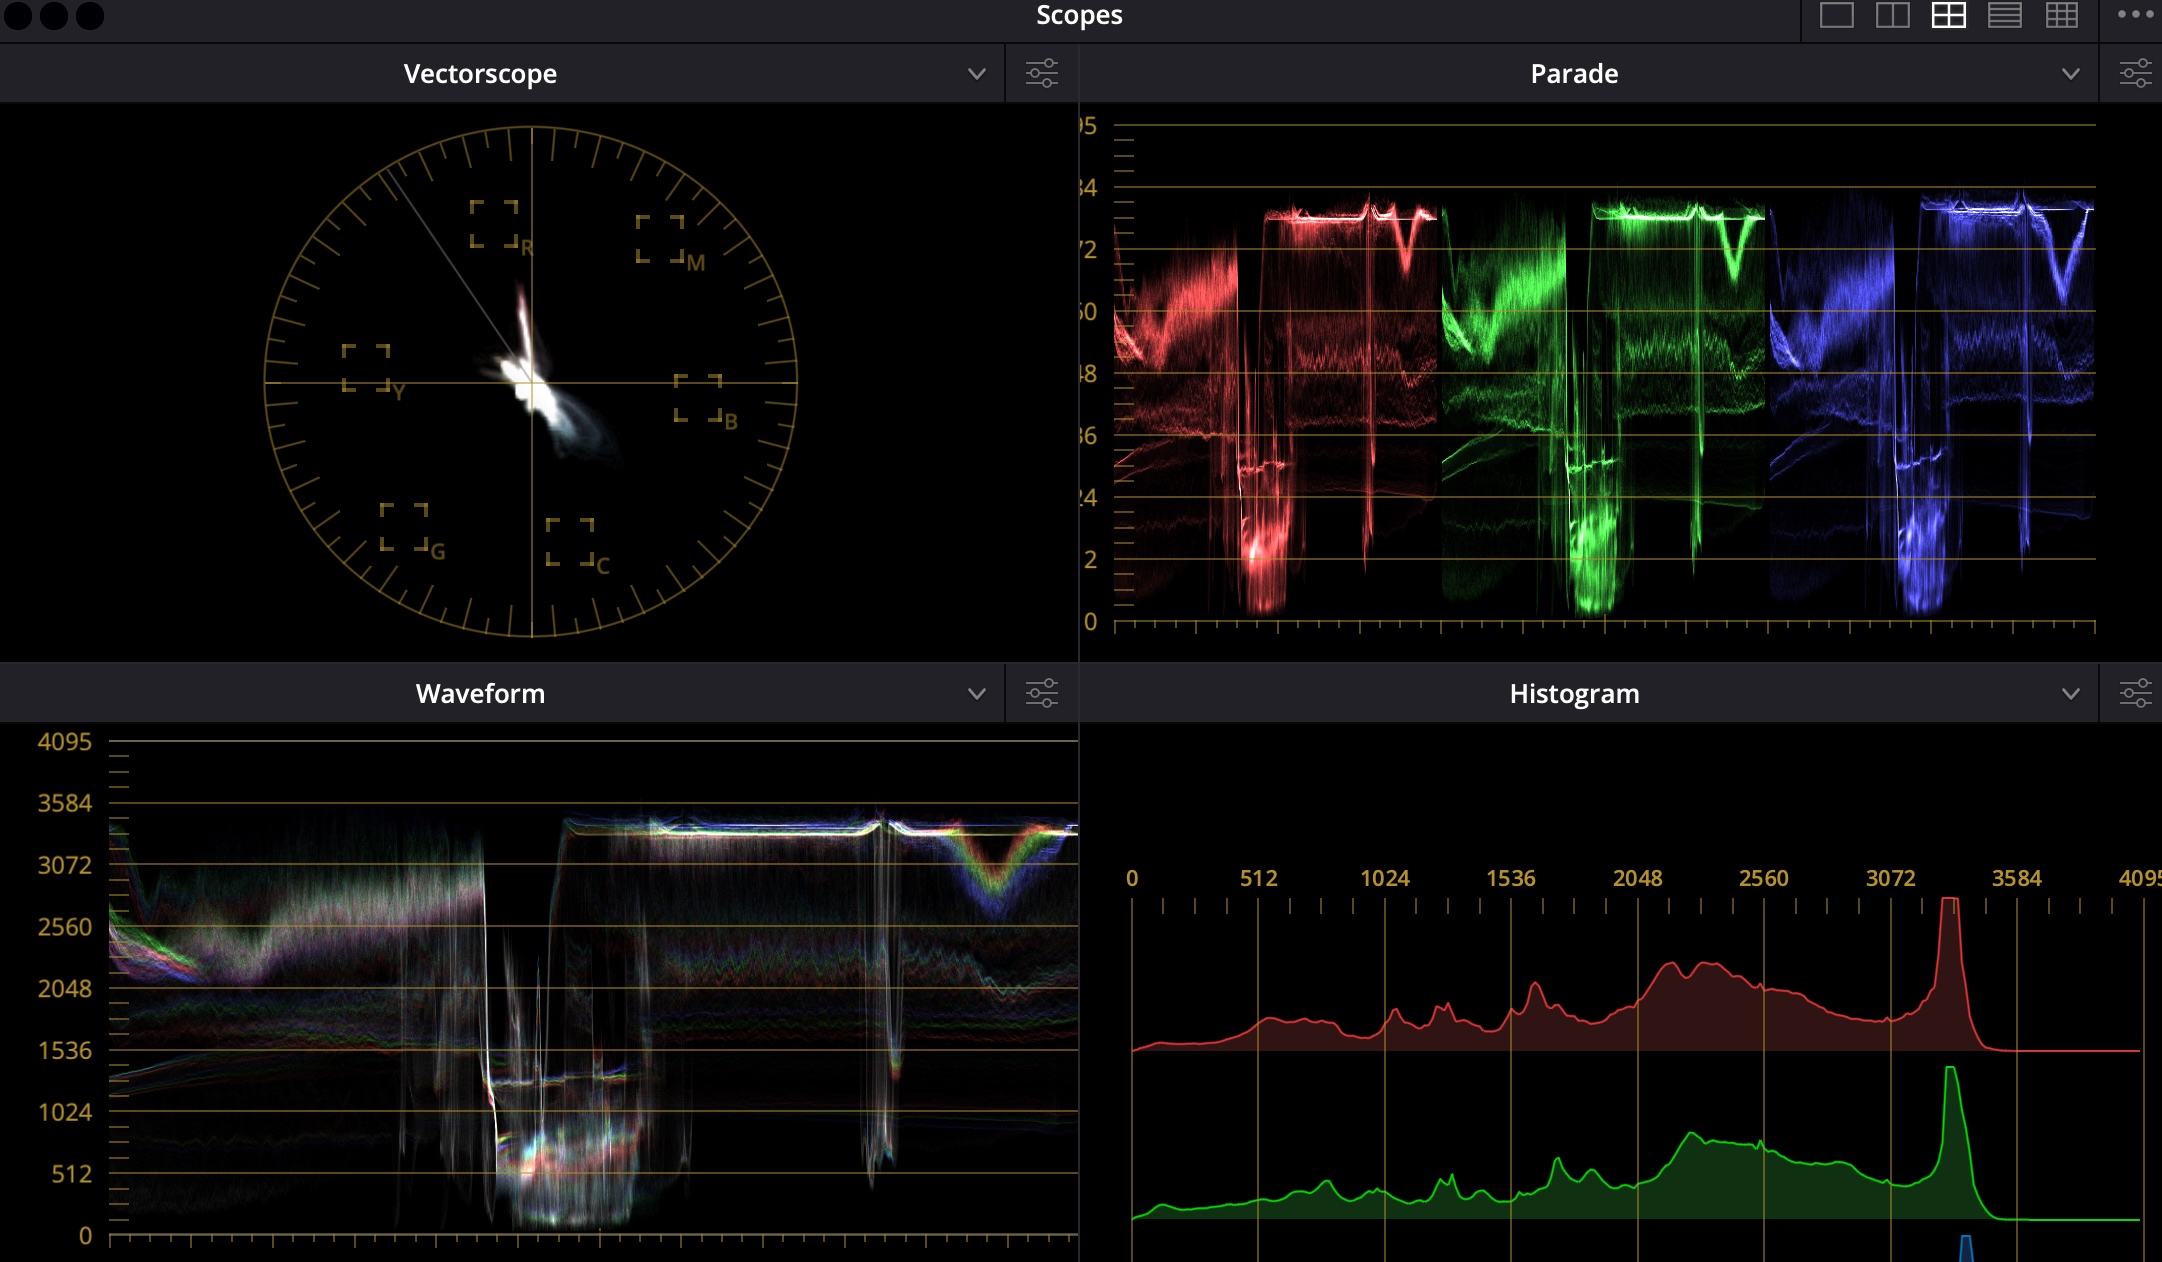The image size is (2162, 1262).
Task: Switch to single scope layout view
Action: click(1836, 15)
